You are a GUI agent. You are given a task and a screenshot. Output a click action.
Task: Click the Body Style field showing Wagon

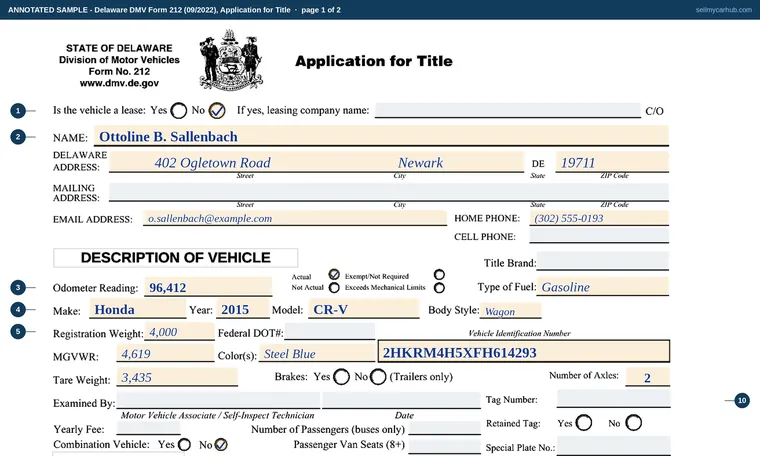coord(510,311)
